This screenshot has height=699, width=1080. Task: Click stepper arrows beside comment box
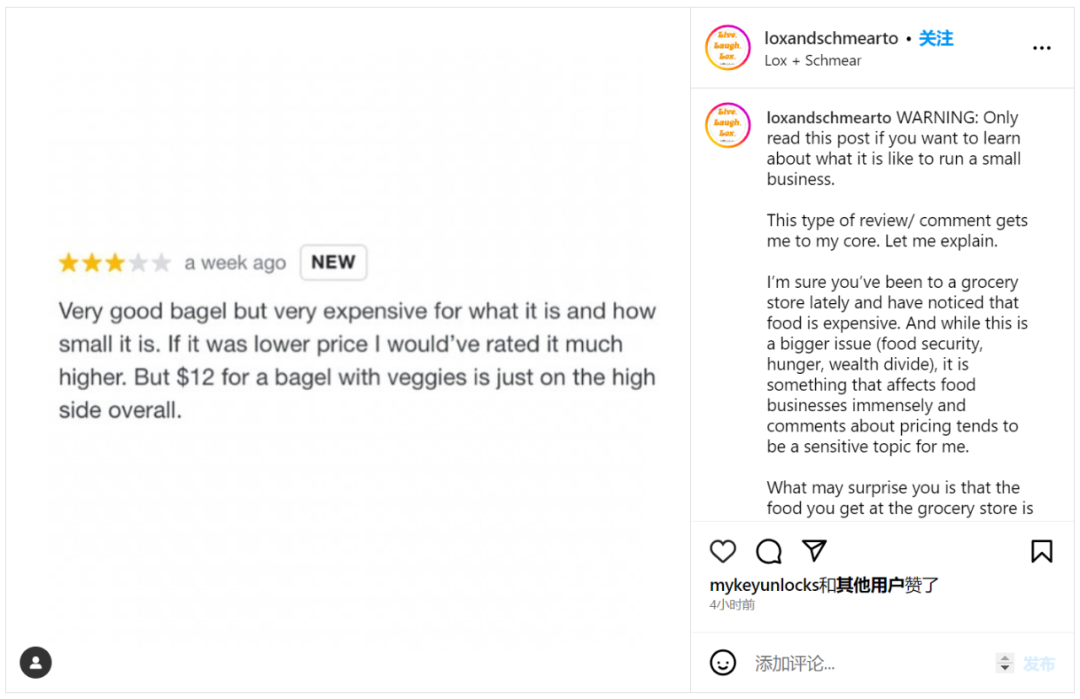tap(1005, 663)
